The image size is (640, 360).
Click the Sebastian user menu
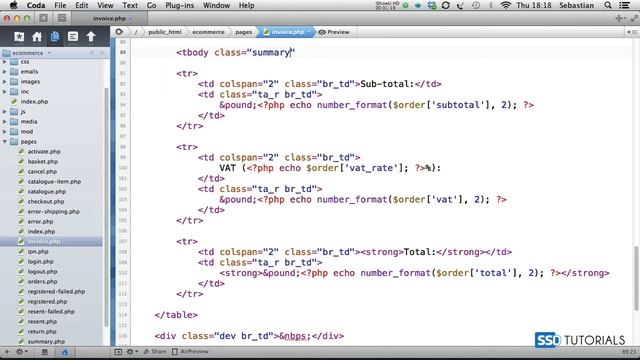tap(576, 5)
